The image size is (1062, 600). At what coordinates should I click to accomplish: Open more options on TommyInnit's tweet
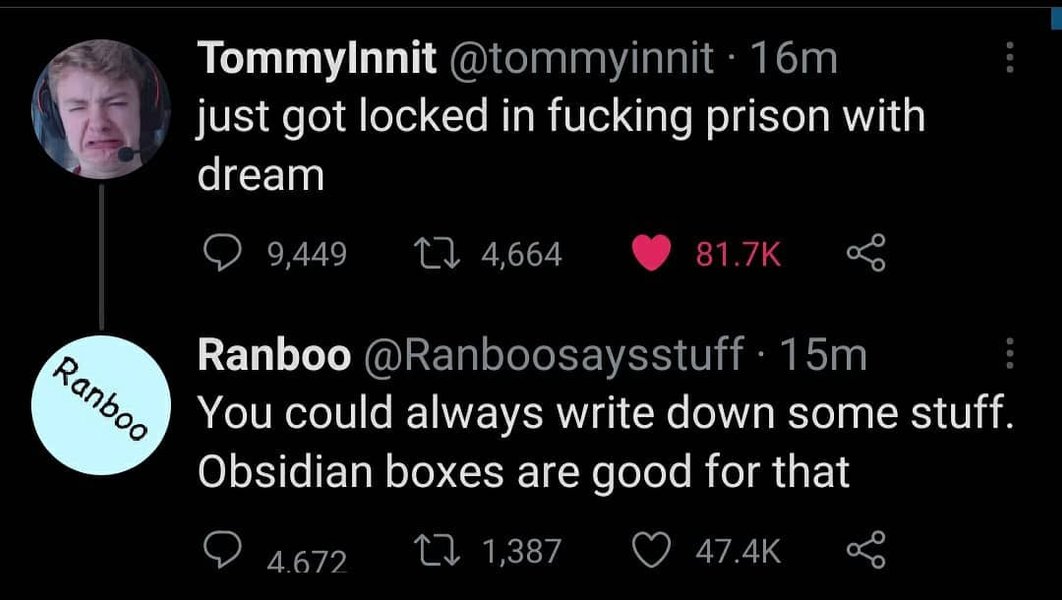(1009, 58)
